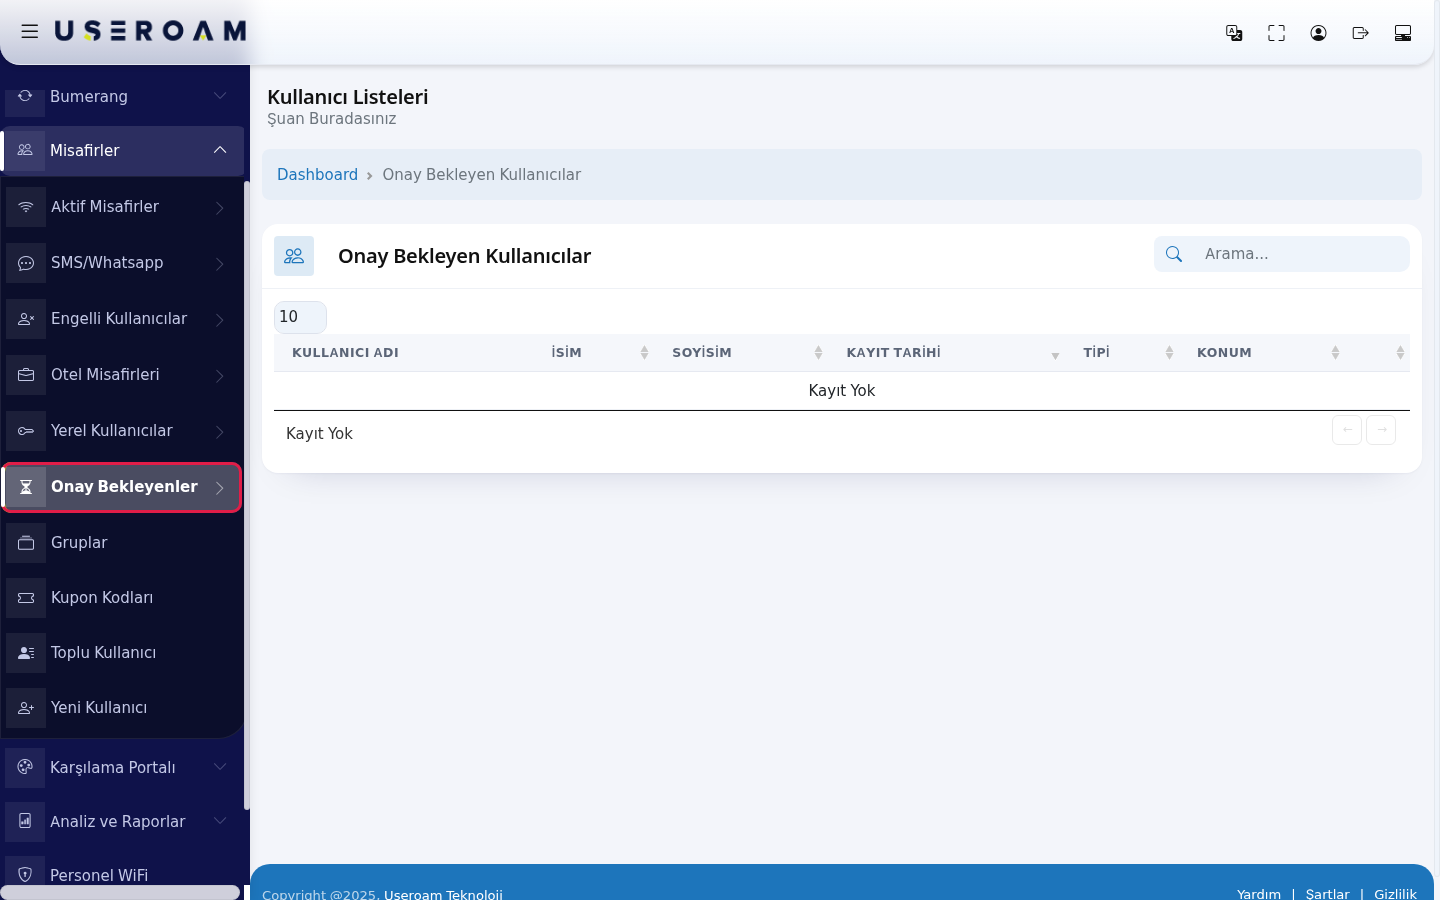Viewport: 1440px width, 900px height.
Task: Open Personel WiFi menu item
Action: (x=122, y=872)
